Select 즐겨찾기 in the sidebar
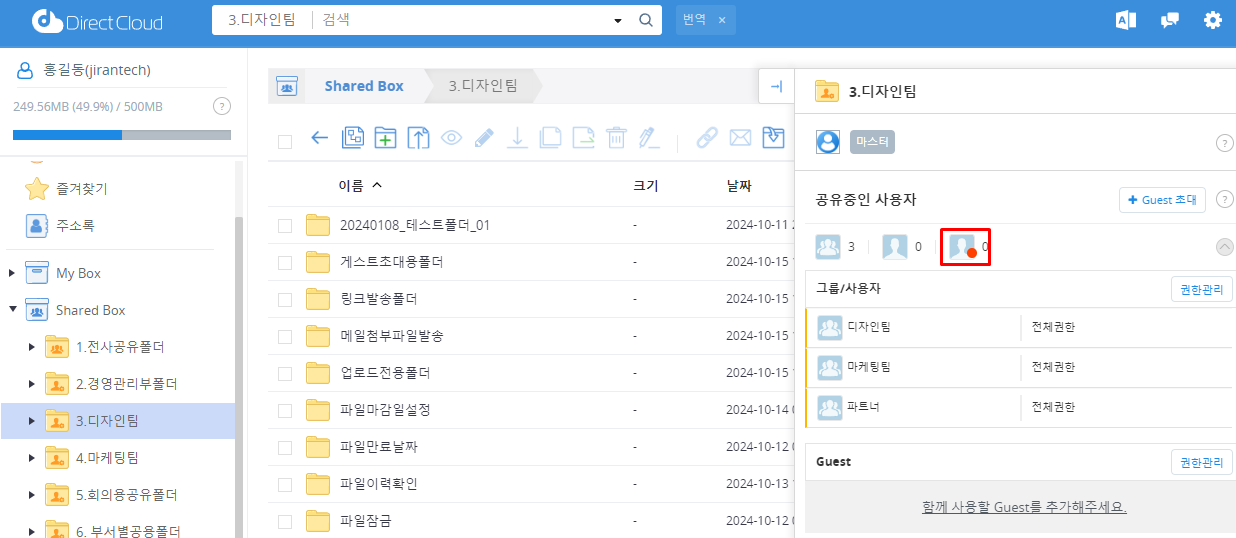This screenshot has width=1236, height=538. click(82, 189)
